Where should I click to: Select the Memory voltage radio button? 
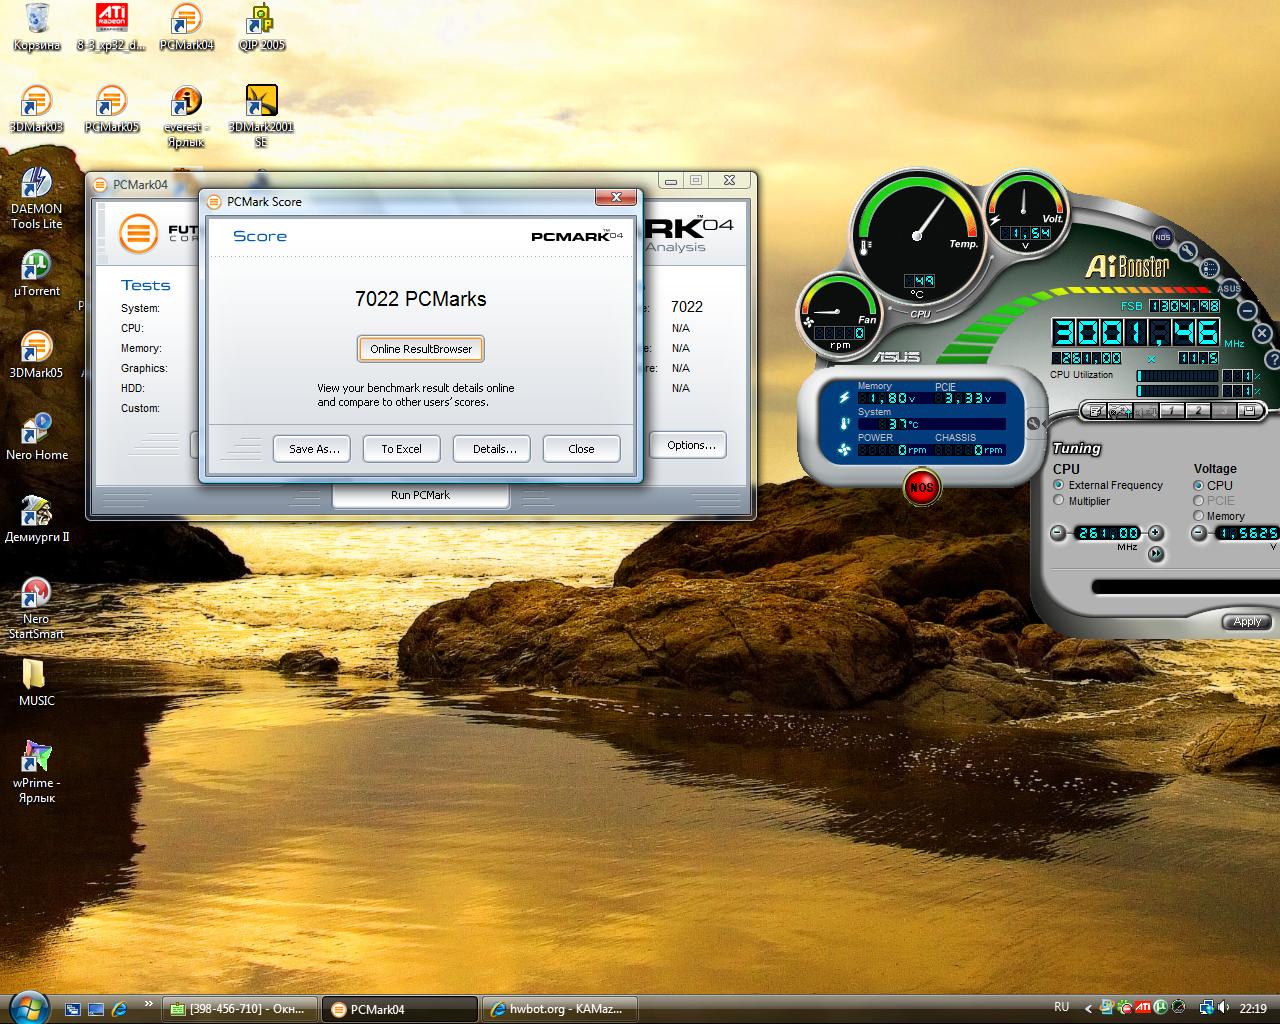[x=1198, y=516]
